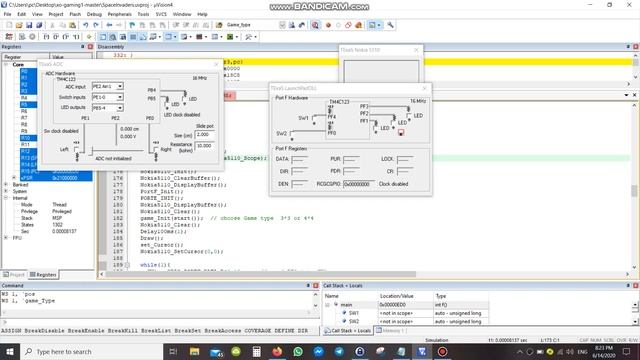Click the New file icon in the toolbar
This screenshot has width=640, height=360.
click(x=9, y=25)
